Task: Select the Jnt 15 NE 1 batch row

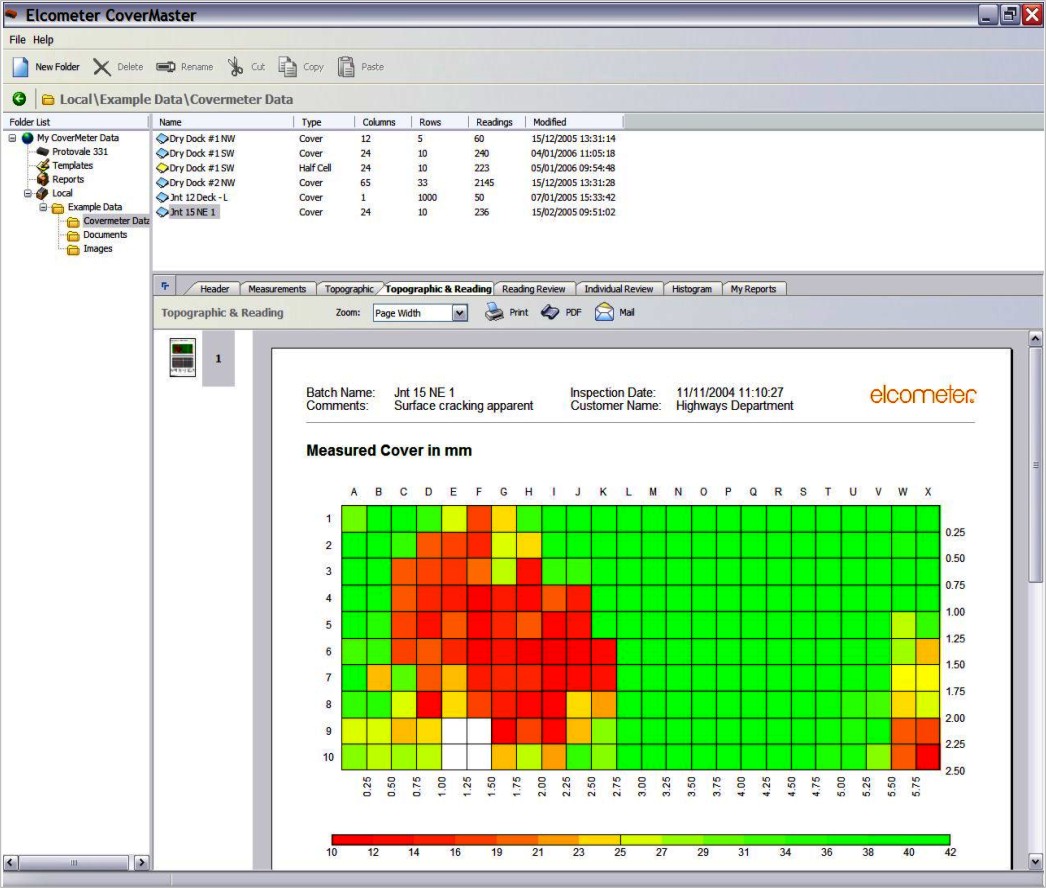Action: (386, 212)
